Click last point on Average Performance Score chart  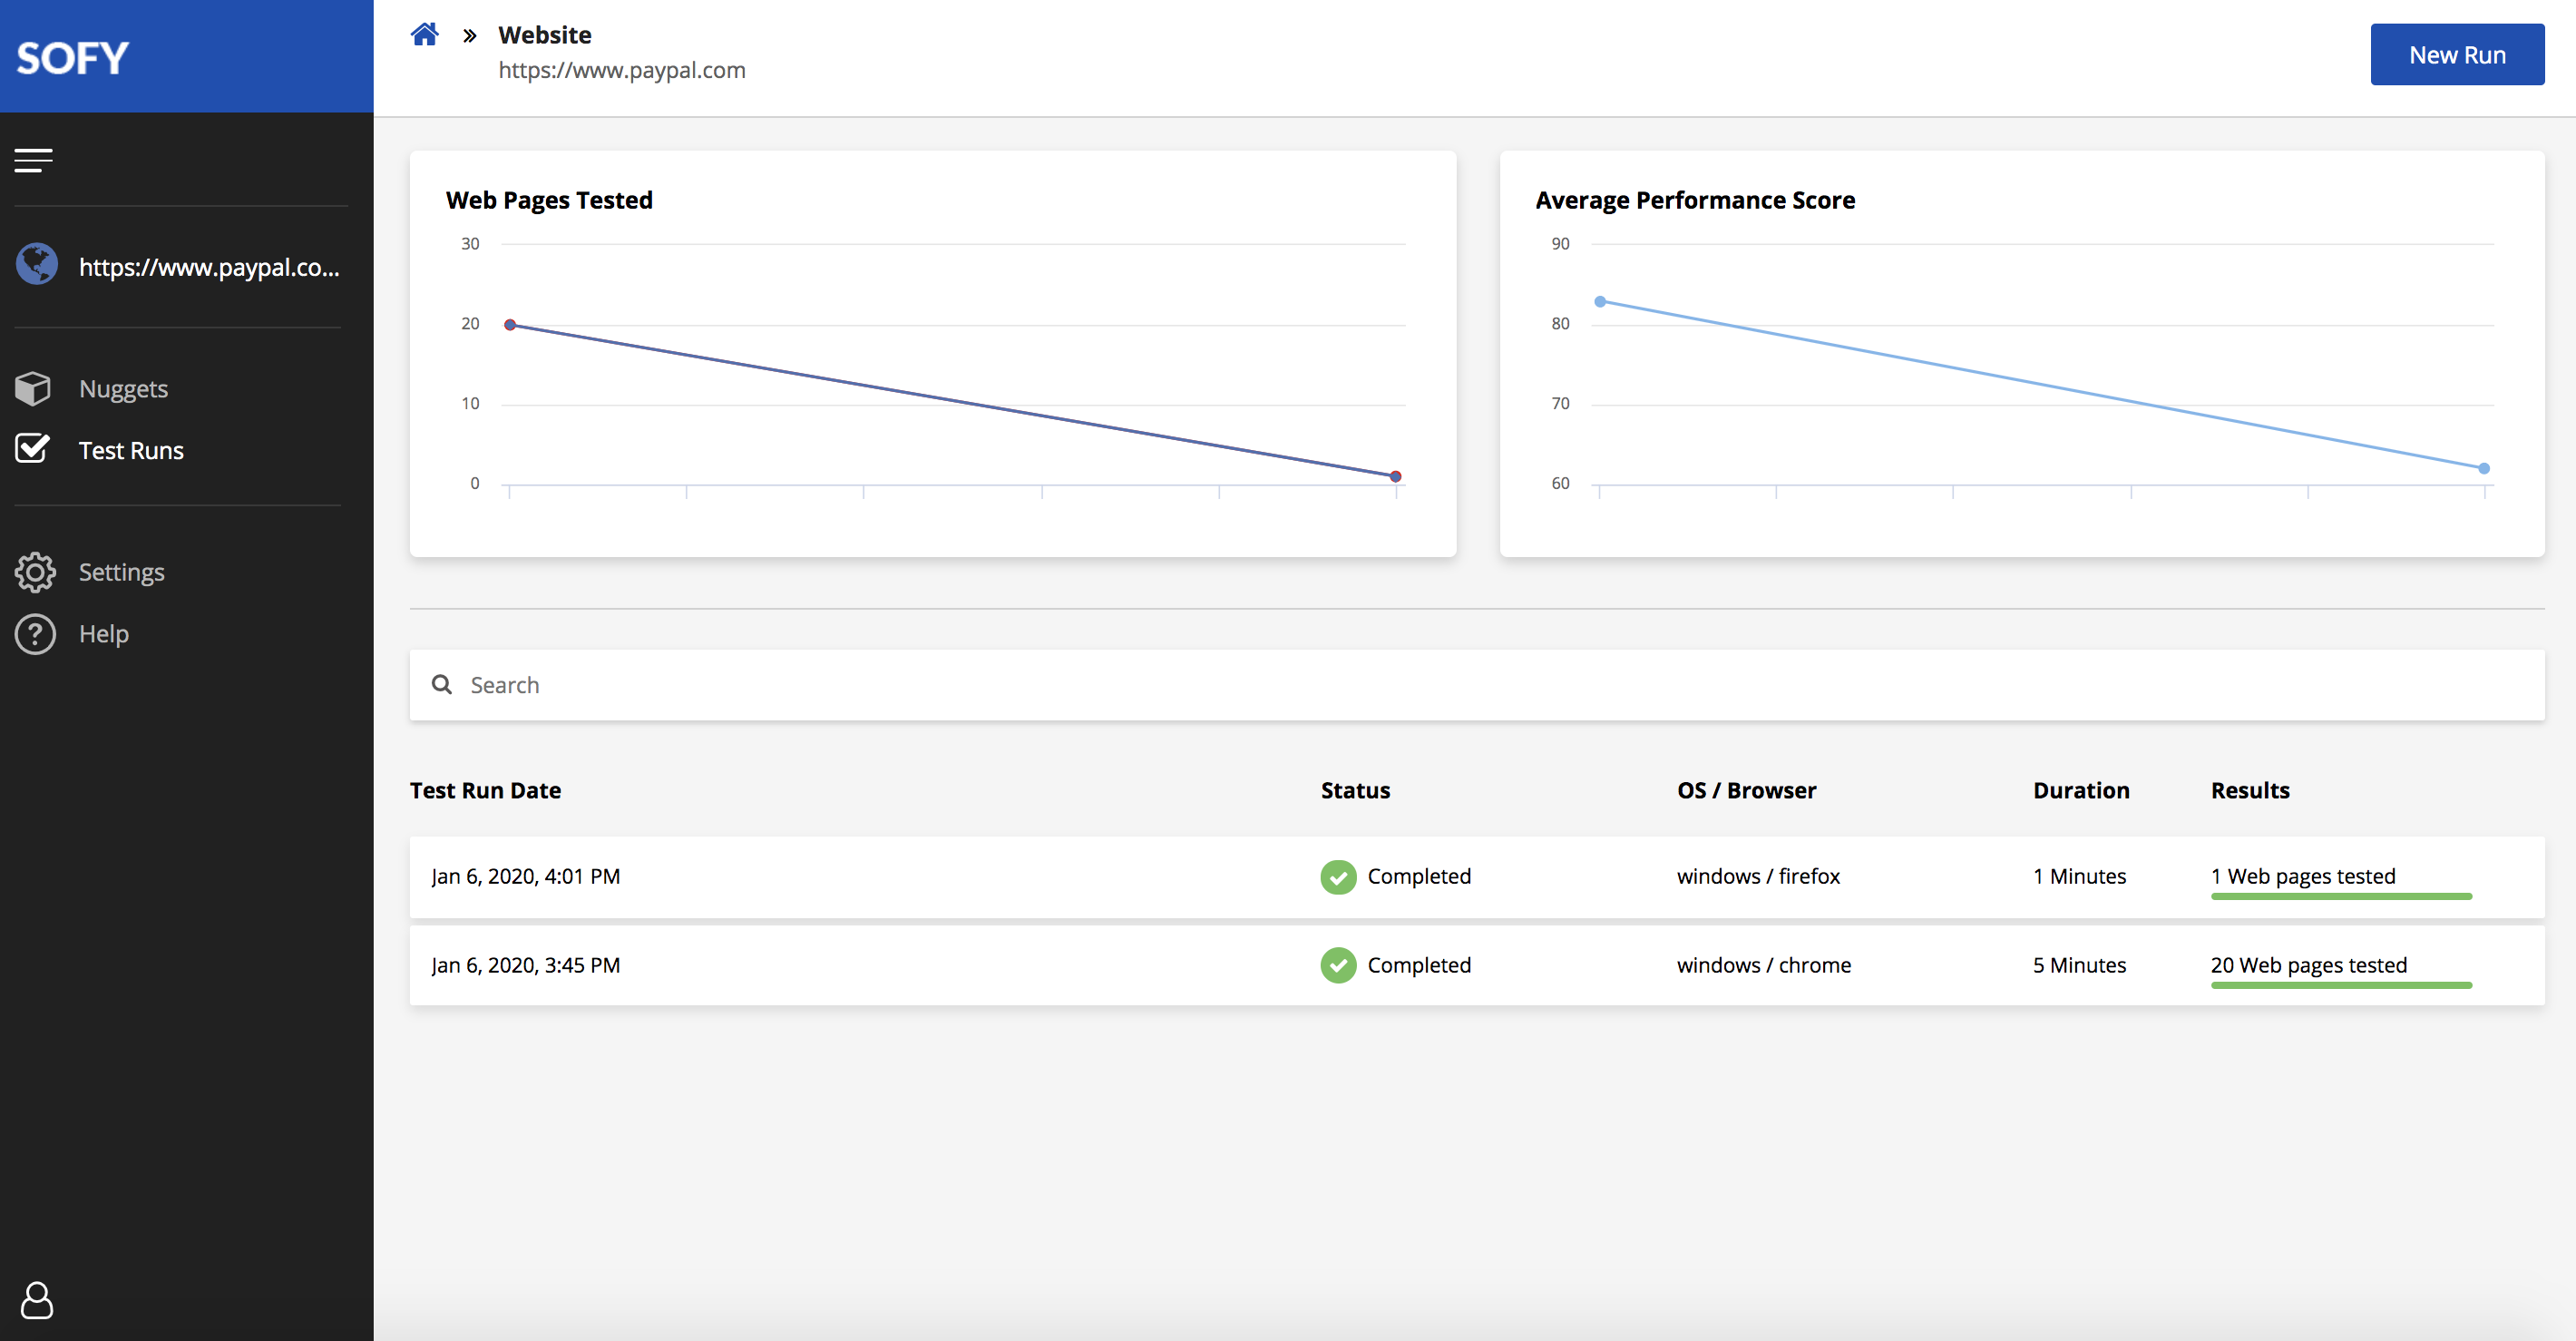[x=2484, y=468]
